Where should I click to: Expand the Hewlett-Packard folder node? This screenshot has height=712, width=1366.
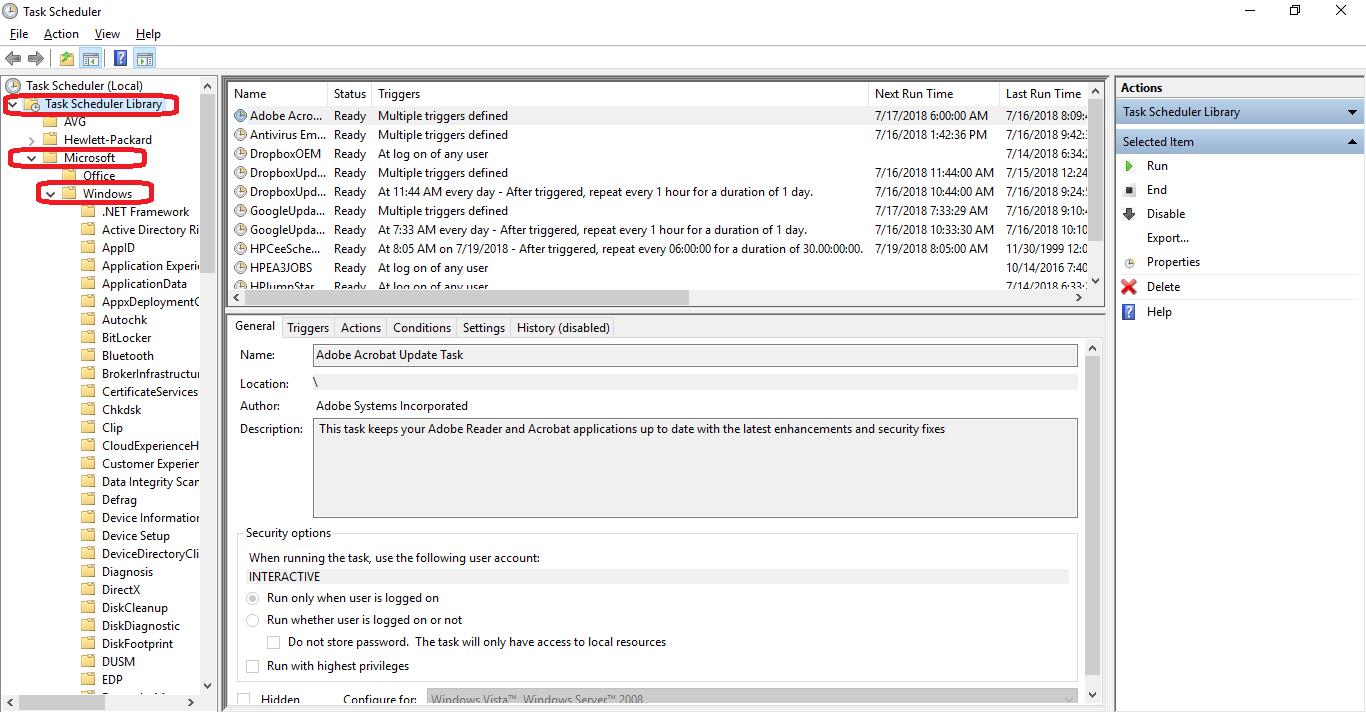(x=31, y=140)
